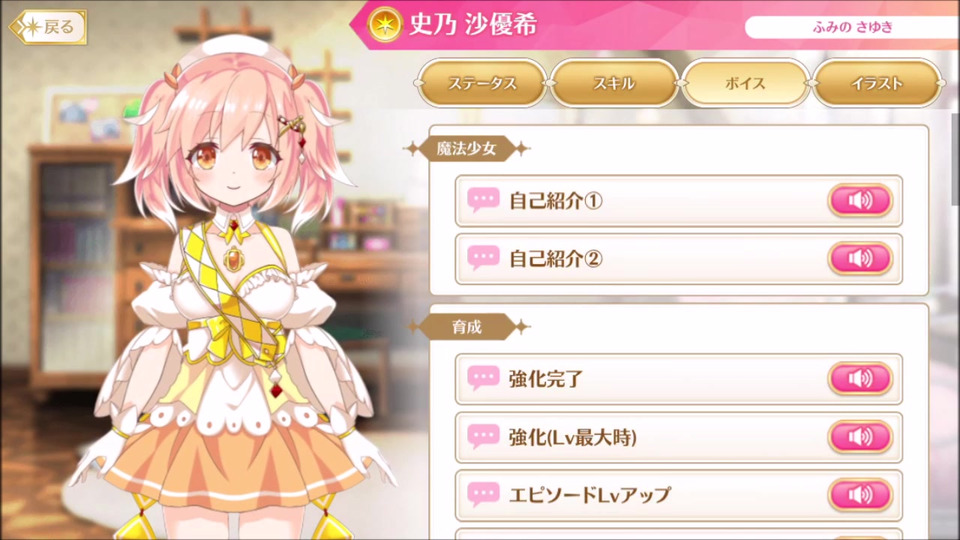Click the speech bubble icon beside 自己紹介②
Screen dimensions: 960x540
483,258
